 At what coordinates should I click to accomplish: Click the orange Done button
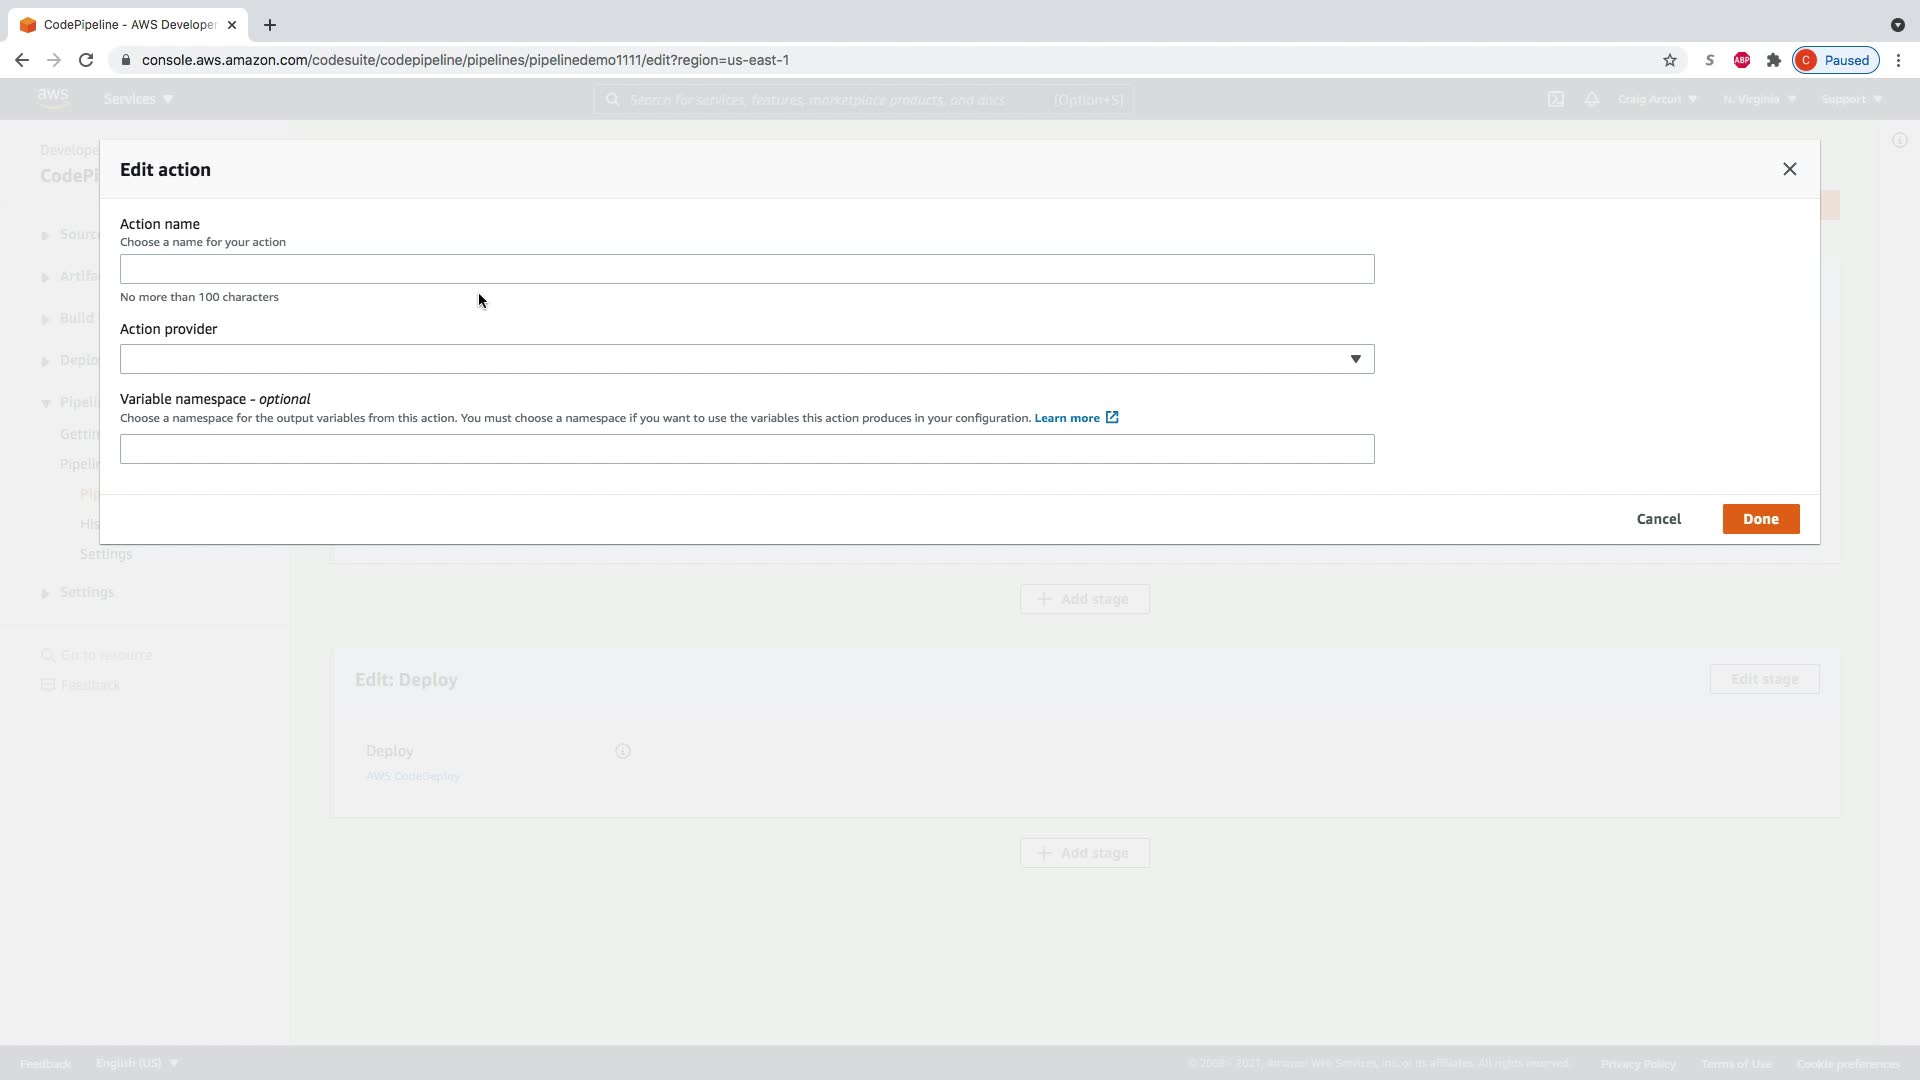tap(1760, 519)
